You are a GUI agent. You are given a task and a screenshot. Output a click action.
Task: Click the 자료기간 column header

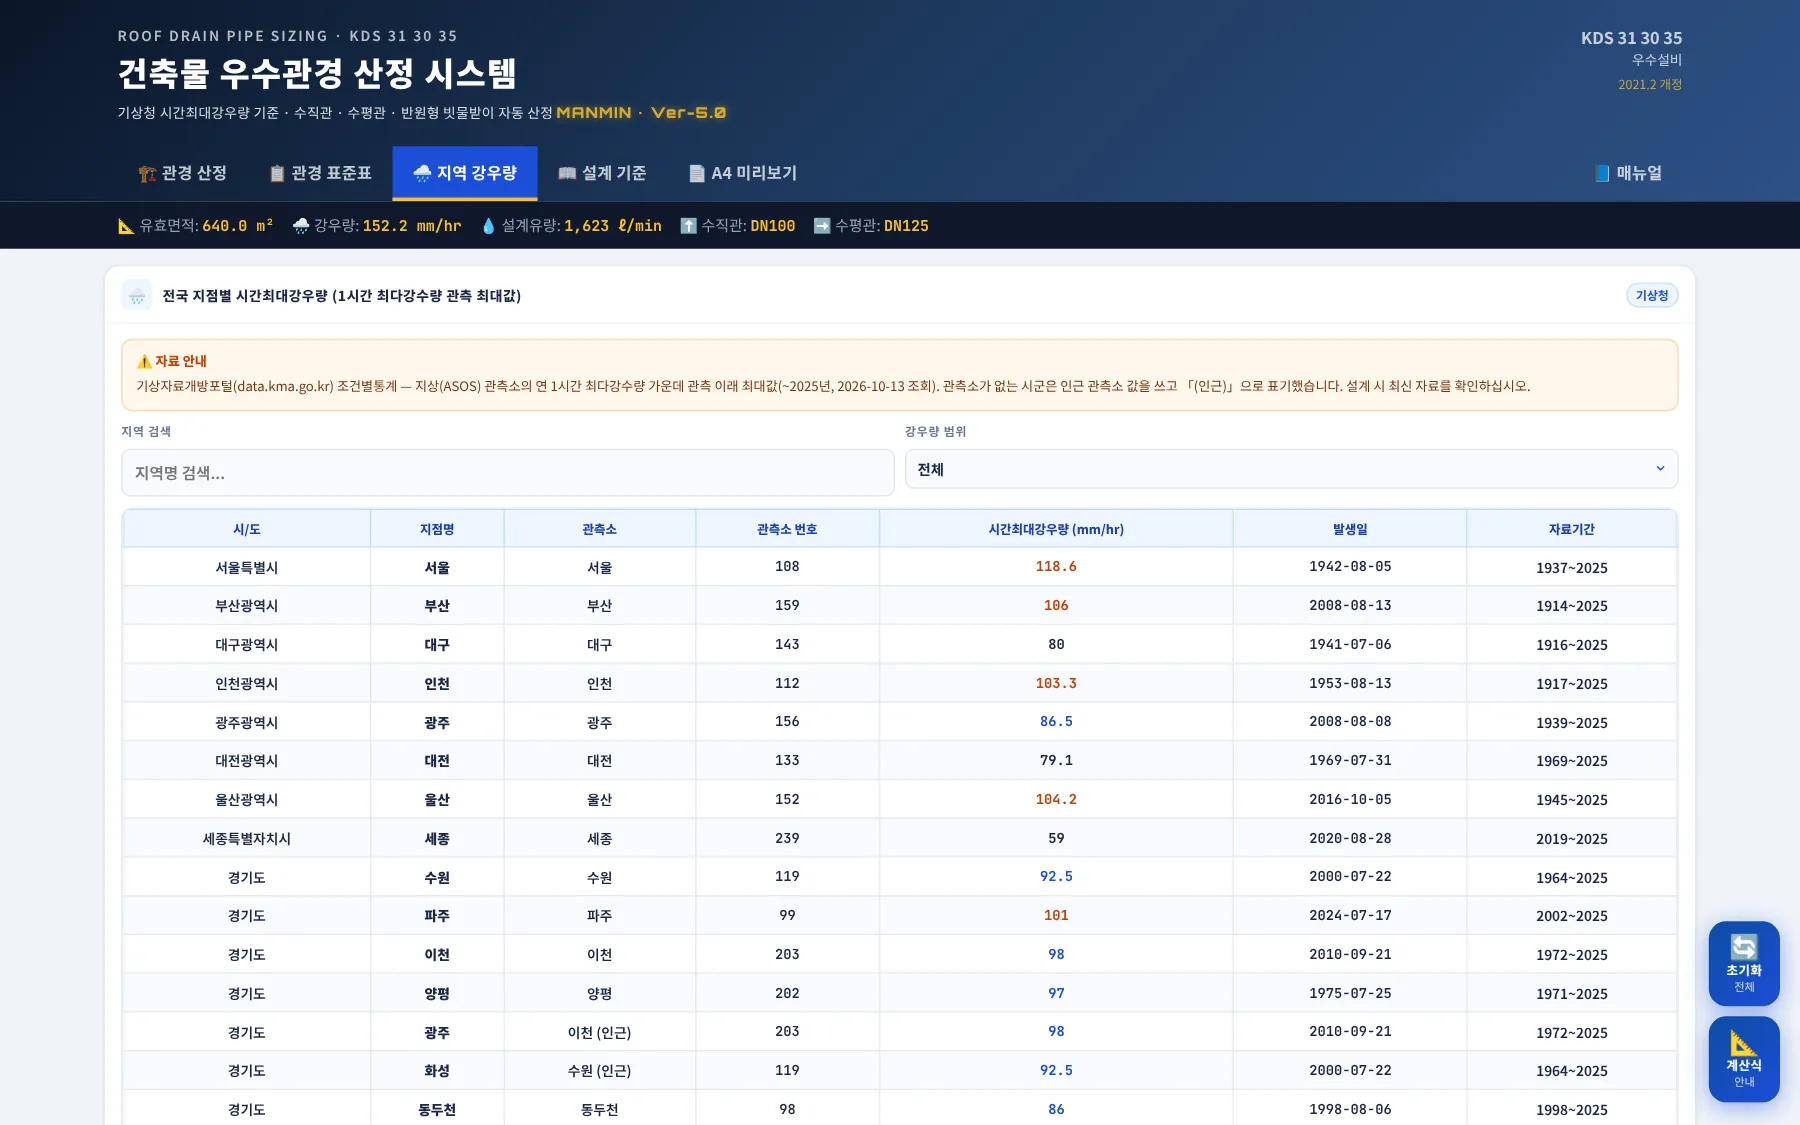point(1571,529)
